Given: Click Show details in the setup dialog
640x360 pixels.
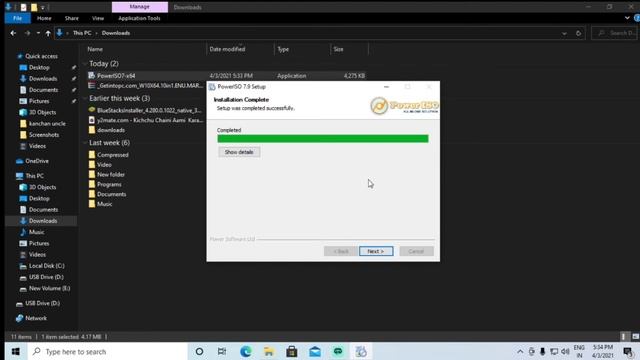Looking at the screenshot, I should [239, 152].
